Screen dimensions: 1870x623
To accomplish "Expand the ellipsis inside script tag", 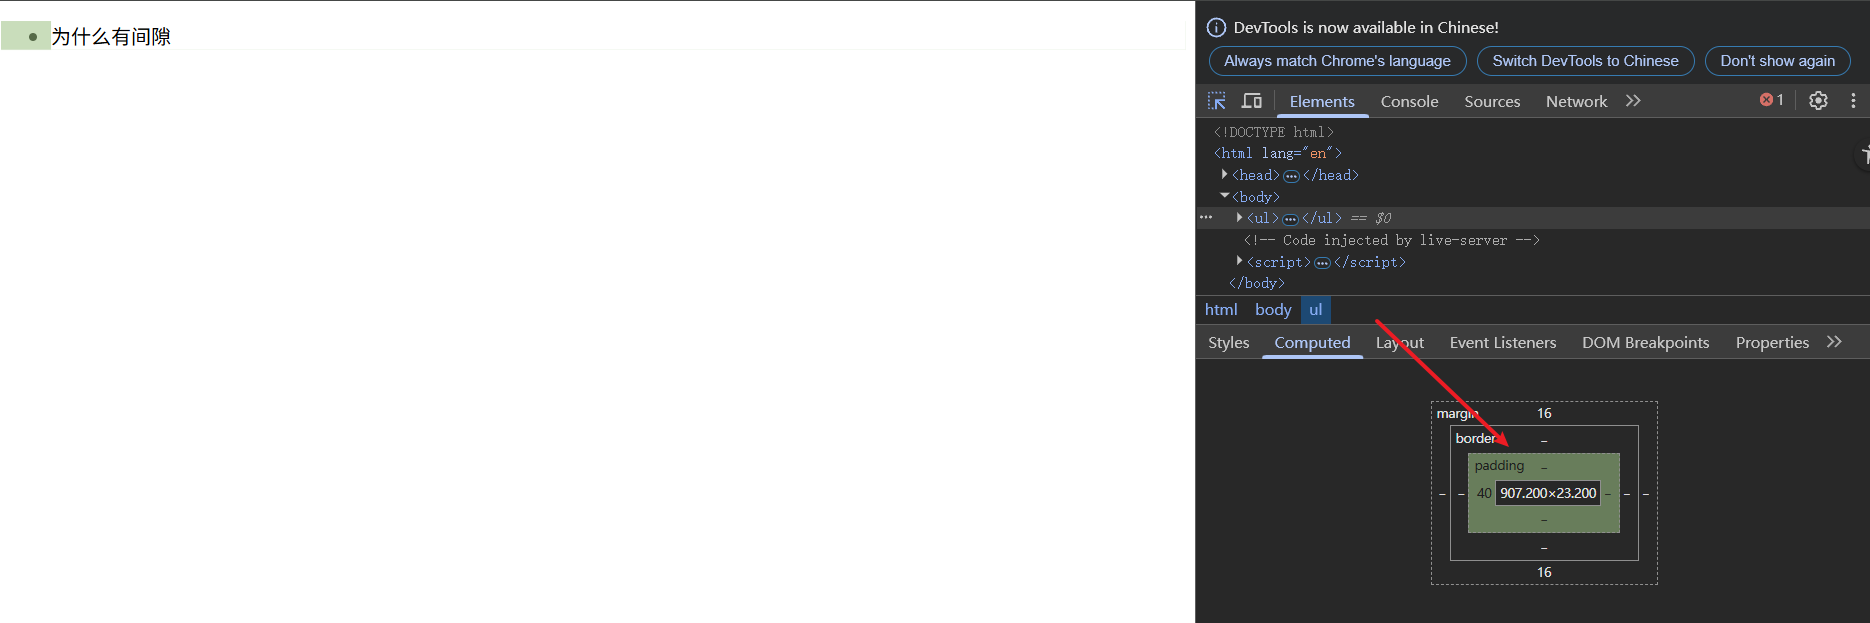I will (x=1322, y=263).
